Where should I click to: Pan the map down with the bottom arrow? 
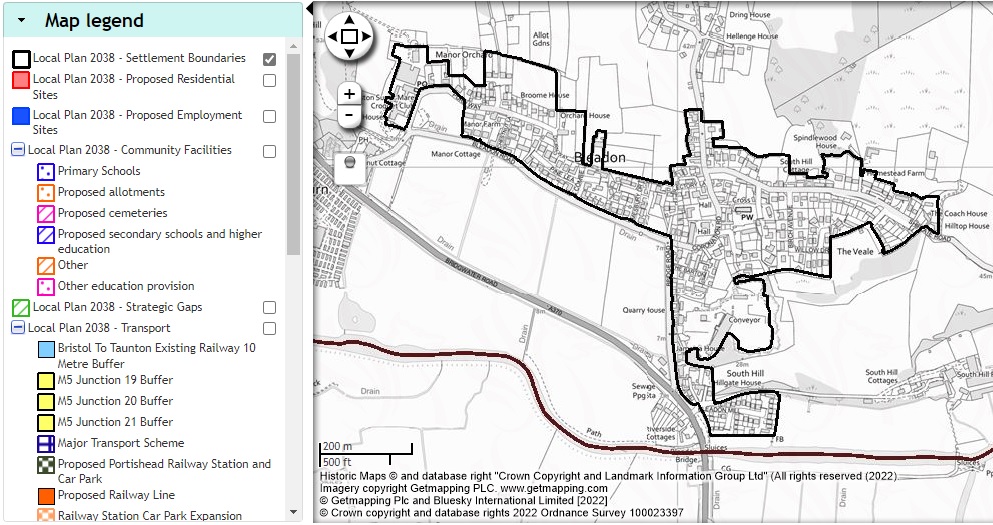(x=348, y=53)
